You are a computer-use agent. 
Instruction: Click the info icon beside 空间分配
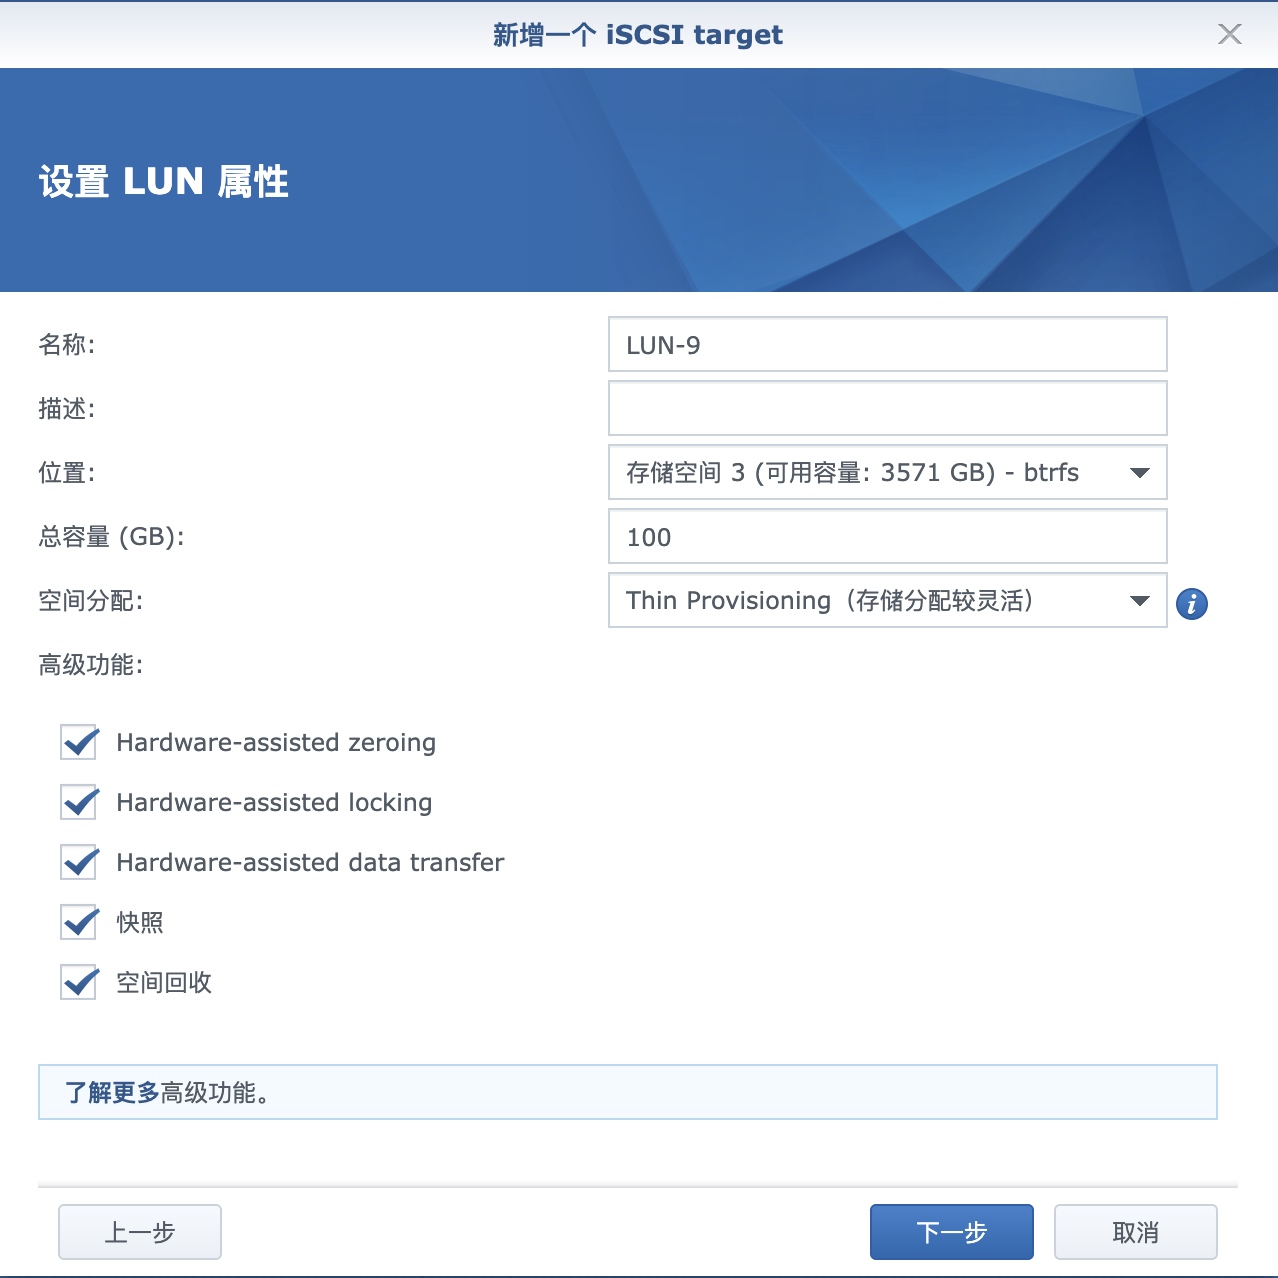pos(1191,604)
